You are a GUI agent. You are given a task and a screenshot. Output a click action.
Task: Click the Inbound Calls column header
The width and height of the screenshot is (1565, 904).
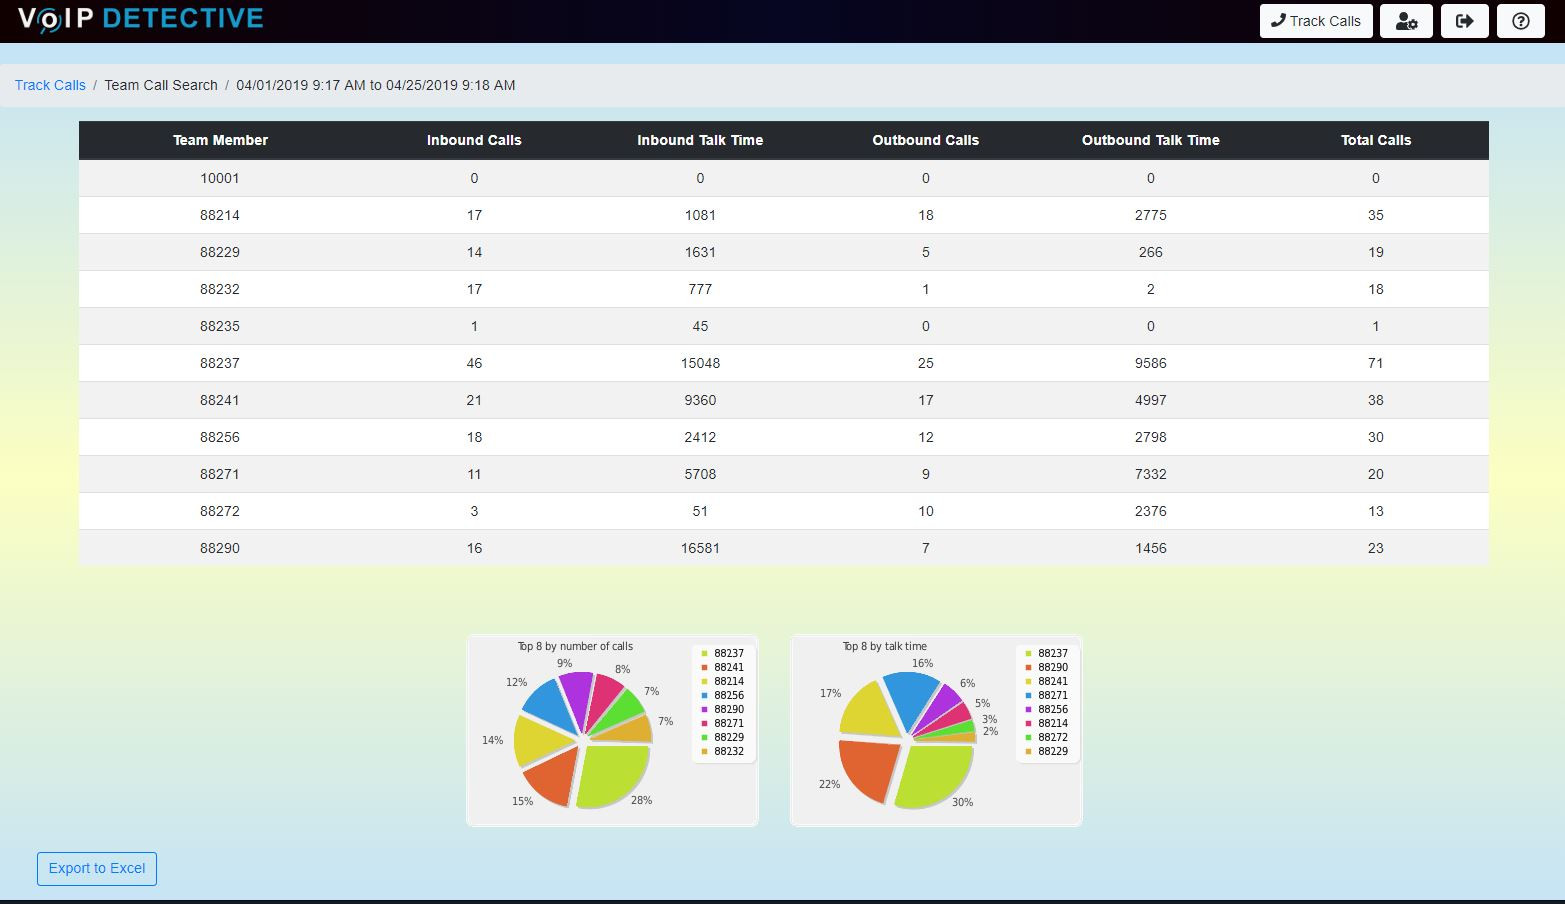474,140
